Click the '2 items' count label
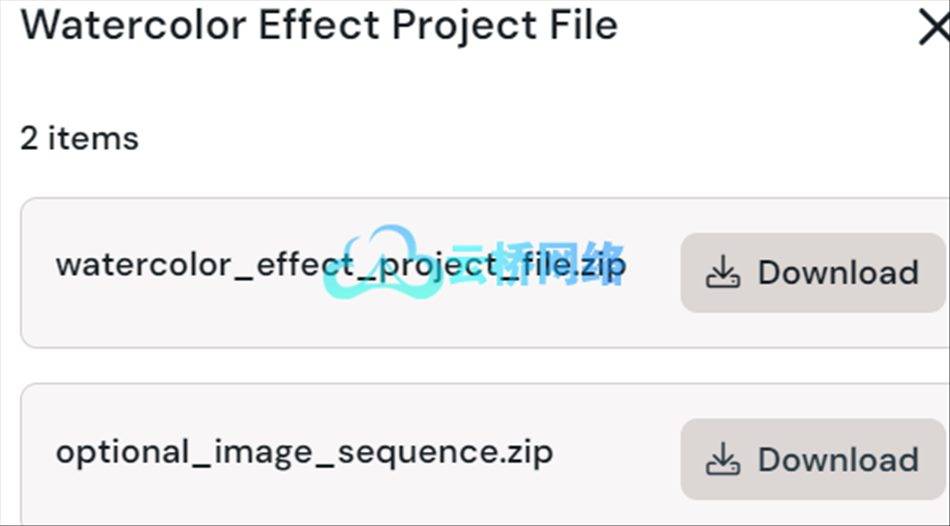The width and height of the screenshot is (950, 526). pos(79,138)
